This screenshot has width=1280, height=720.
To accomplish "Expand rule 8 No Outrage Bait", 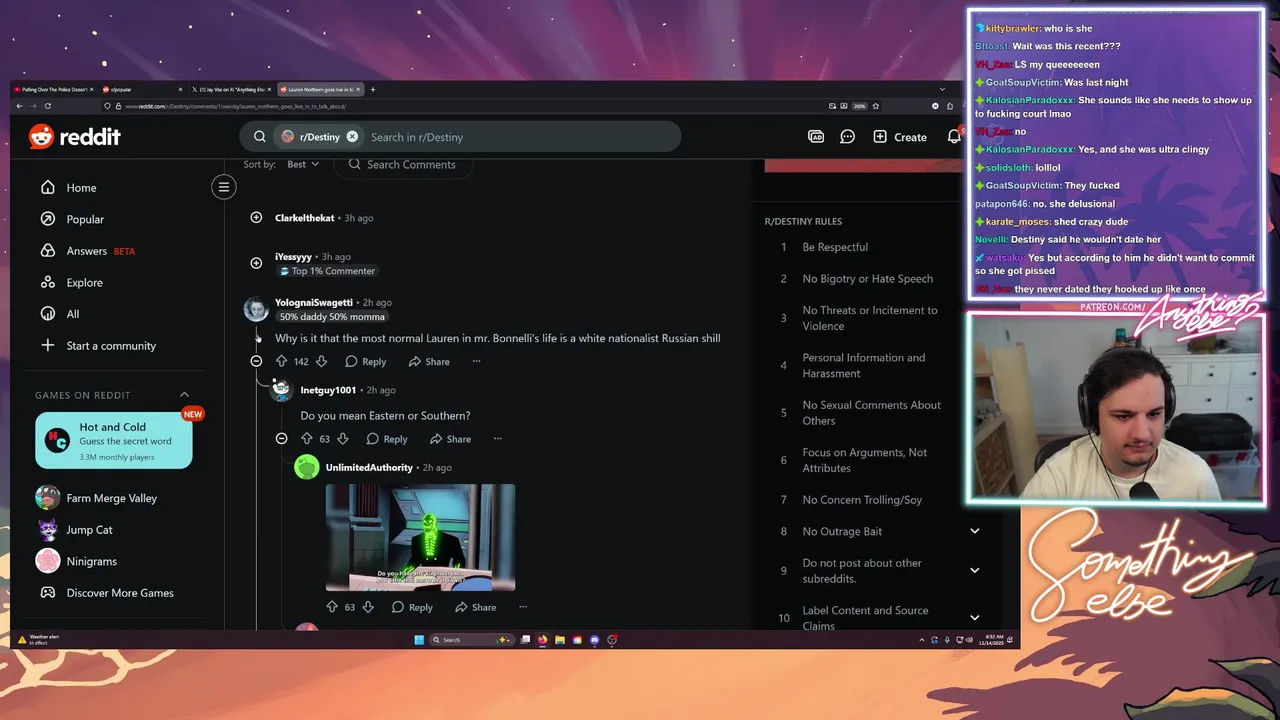I will (x=975, y=531).
